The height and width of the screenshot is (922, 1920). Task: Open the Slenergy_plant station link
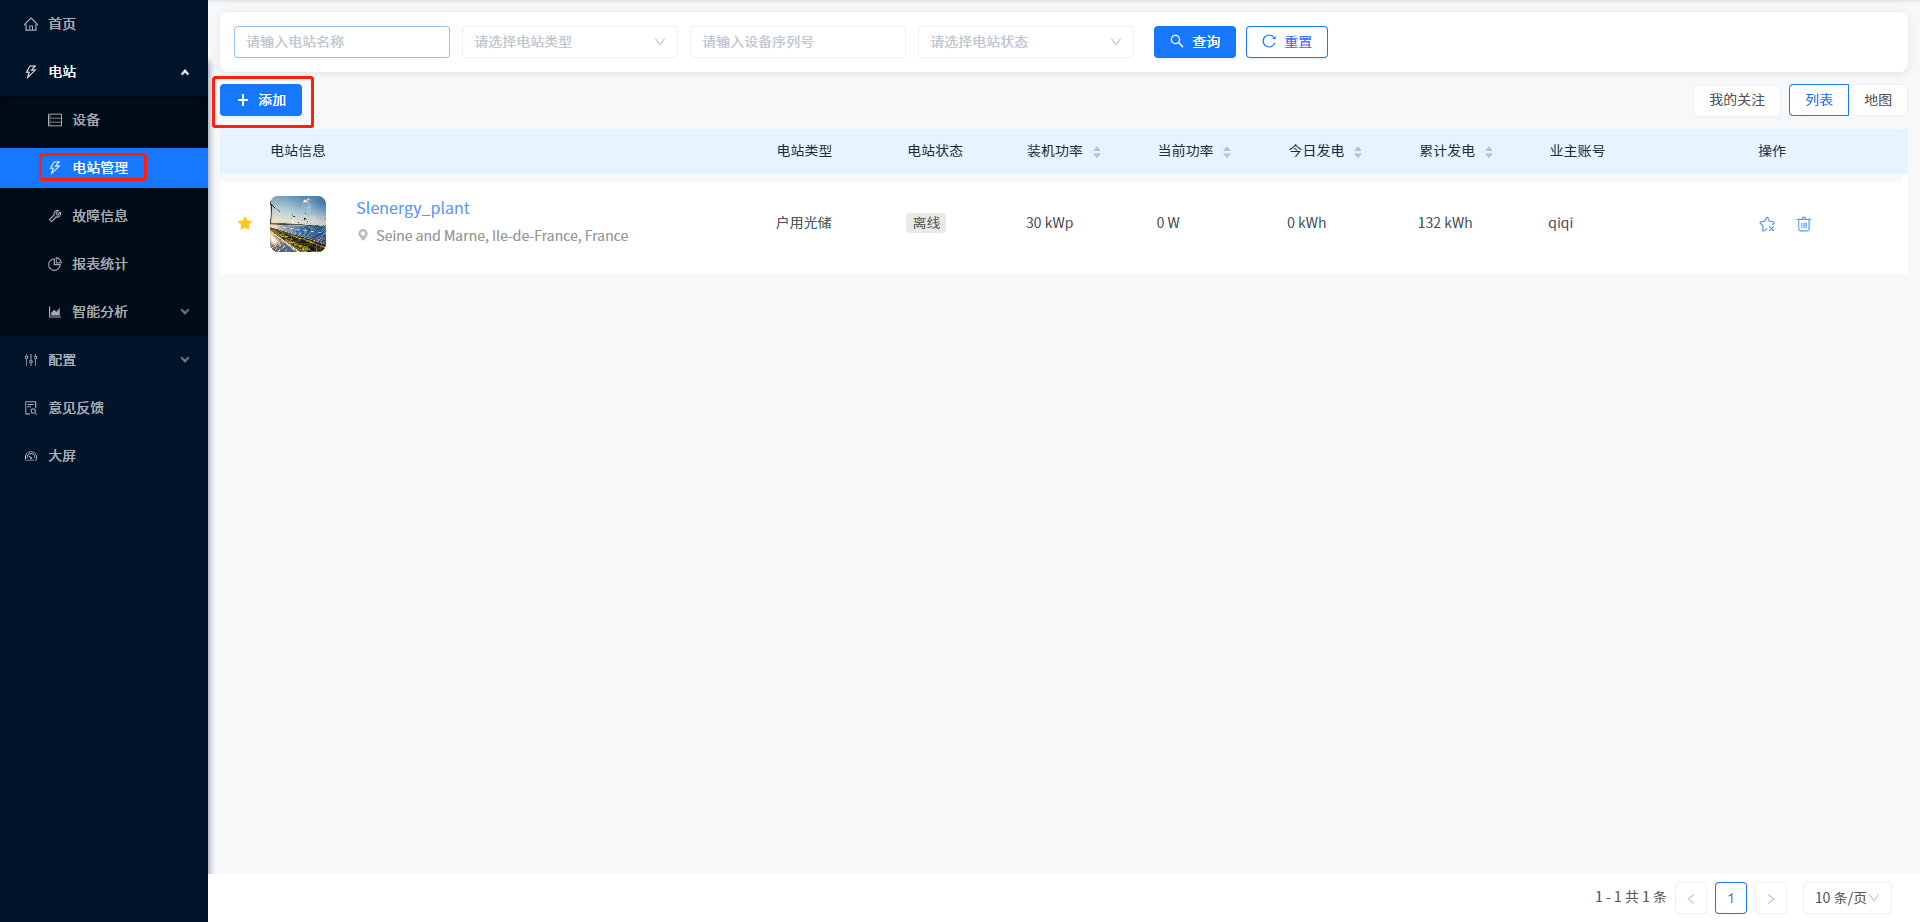pos(412,208)
